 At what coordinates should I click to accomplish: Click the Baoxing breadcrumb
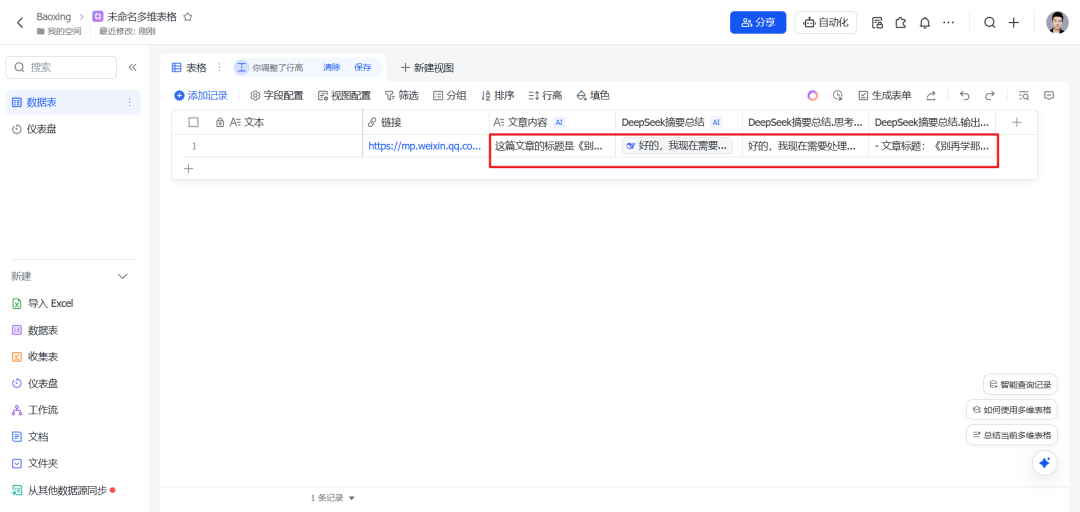point(54,17)
